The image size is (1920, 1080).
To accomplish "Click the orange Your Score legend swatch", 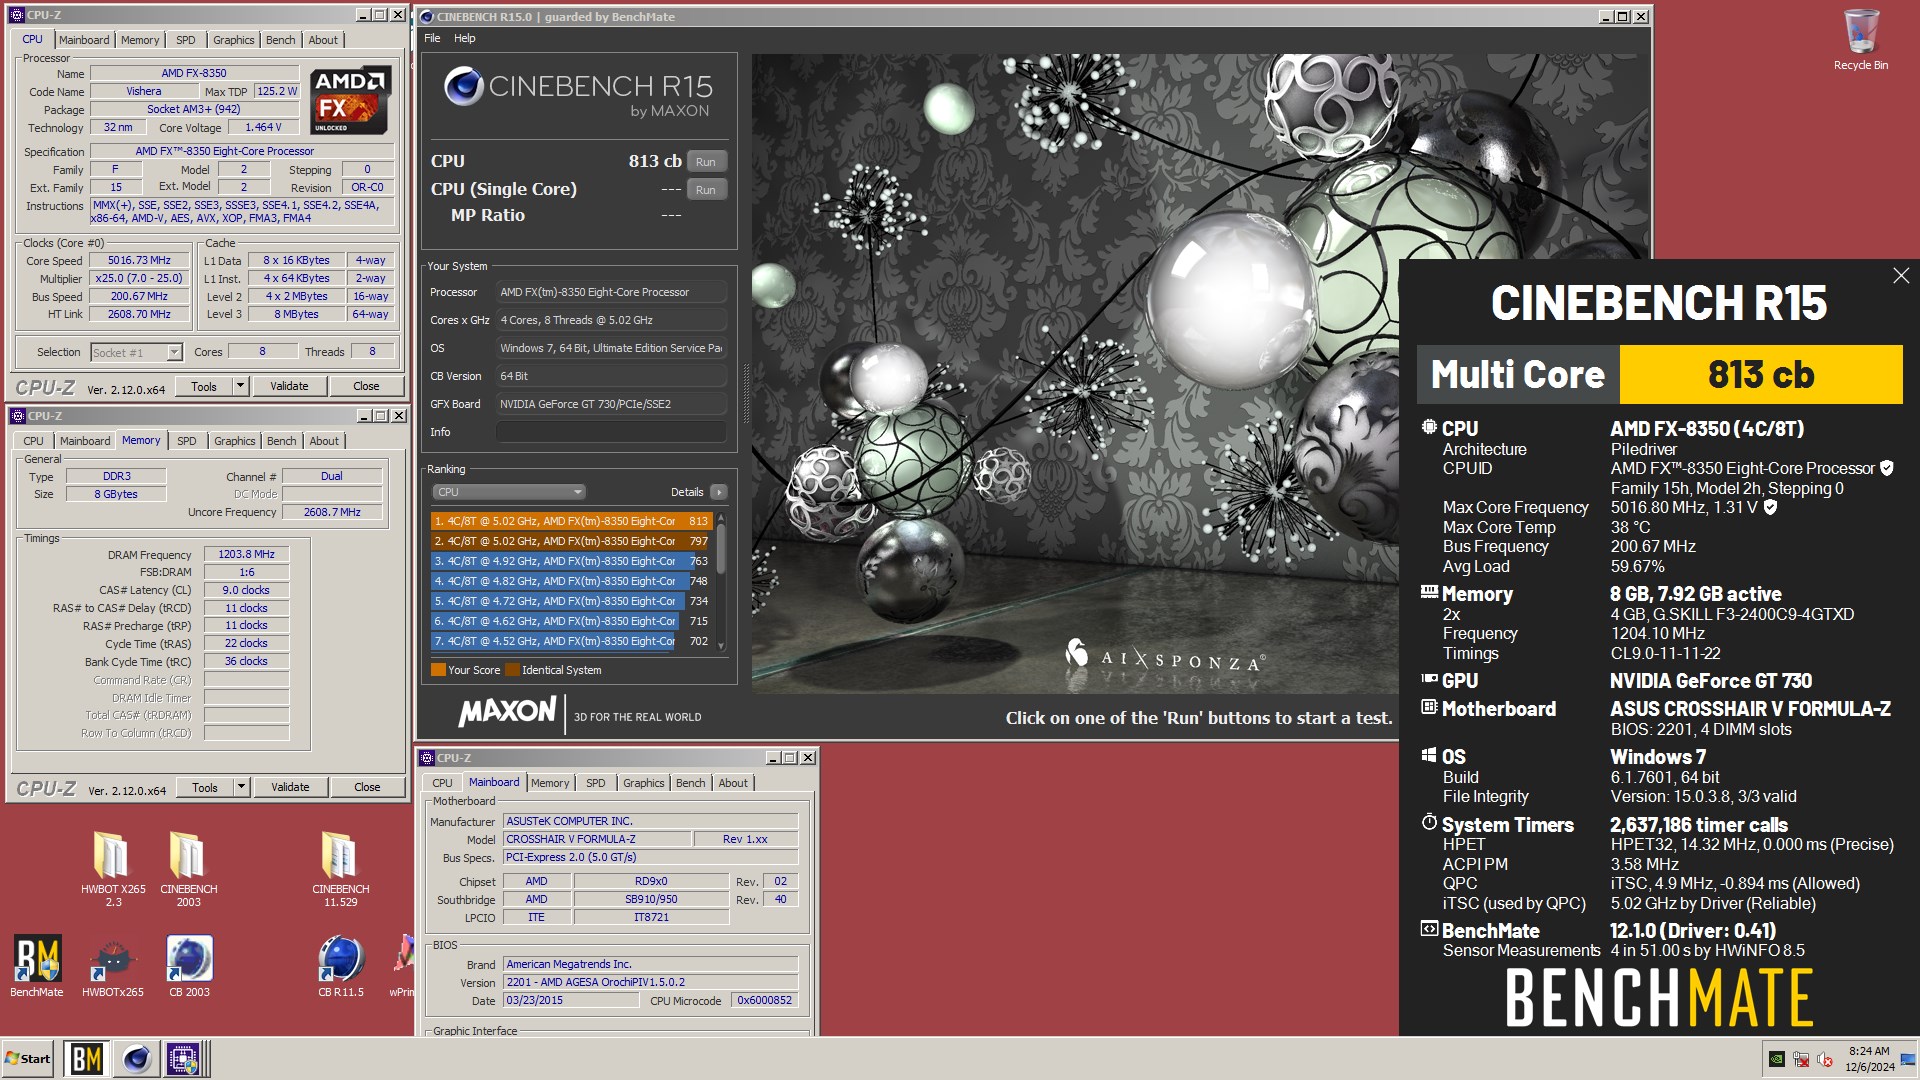I will [x=438, y=670].
